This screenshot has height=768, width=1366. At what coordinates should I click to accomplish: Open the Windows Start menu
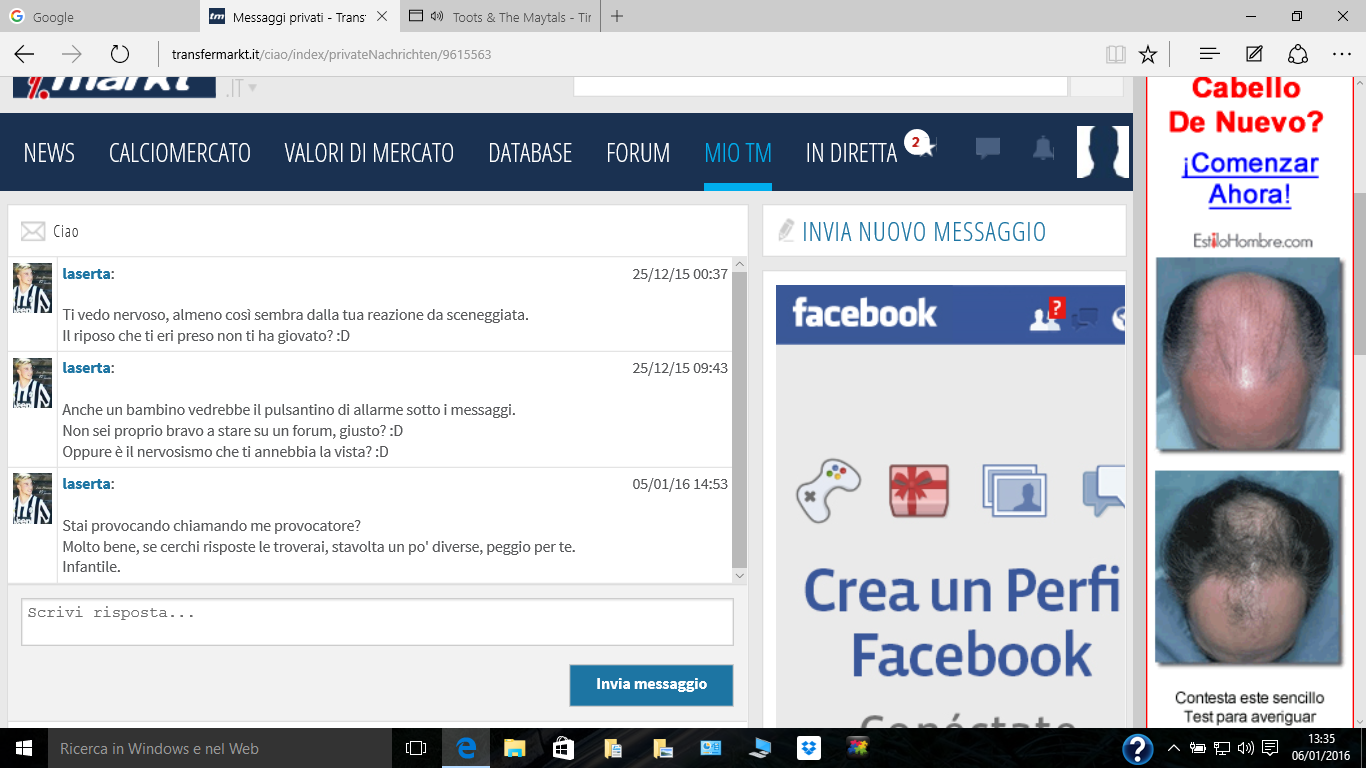tap(23, 748)
